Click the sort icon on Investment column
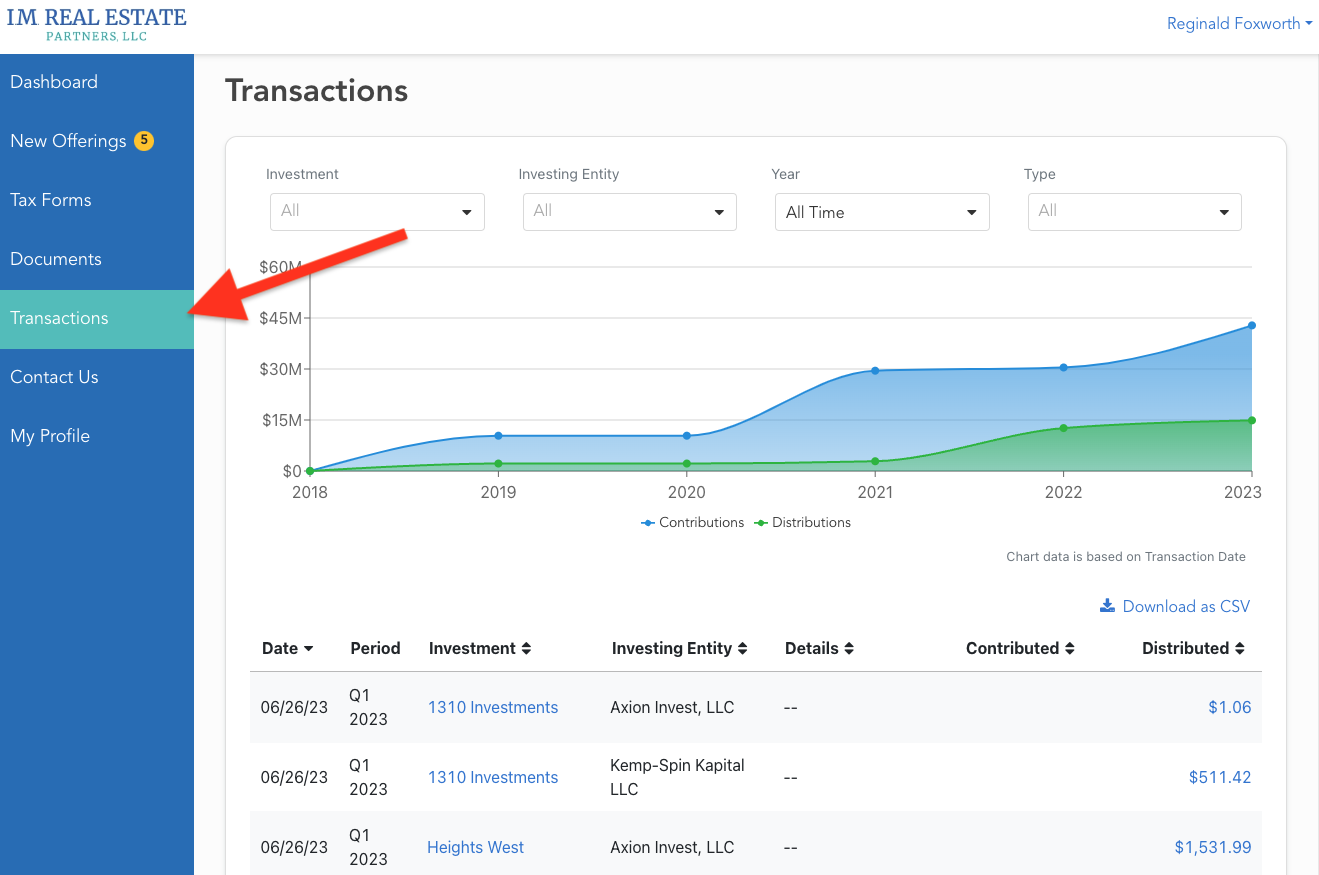The width and height of the screenshot is (1319, 875). click(x=527, y=648)
